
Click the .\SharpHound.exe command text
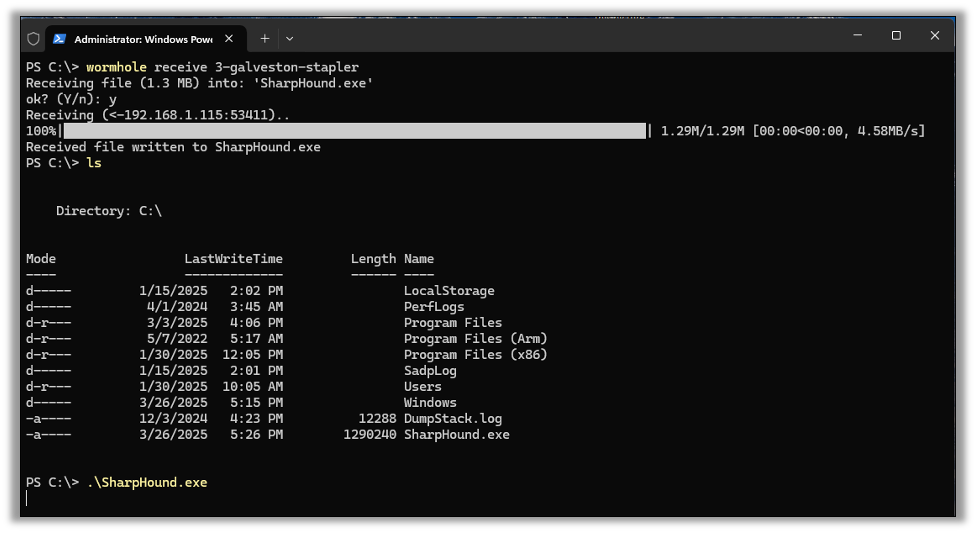tap(147, 482)
